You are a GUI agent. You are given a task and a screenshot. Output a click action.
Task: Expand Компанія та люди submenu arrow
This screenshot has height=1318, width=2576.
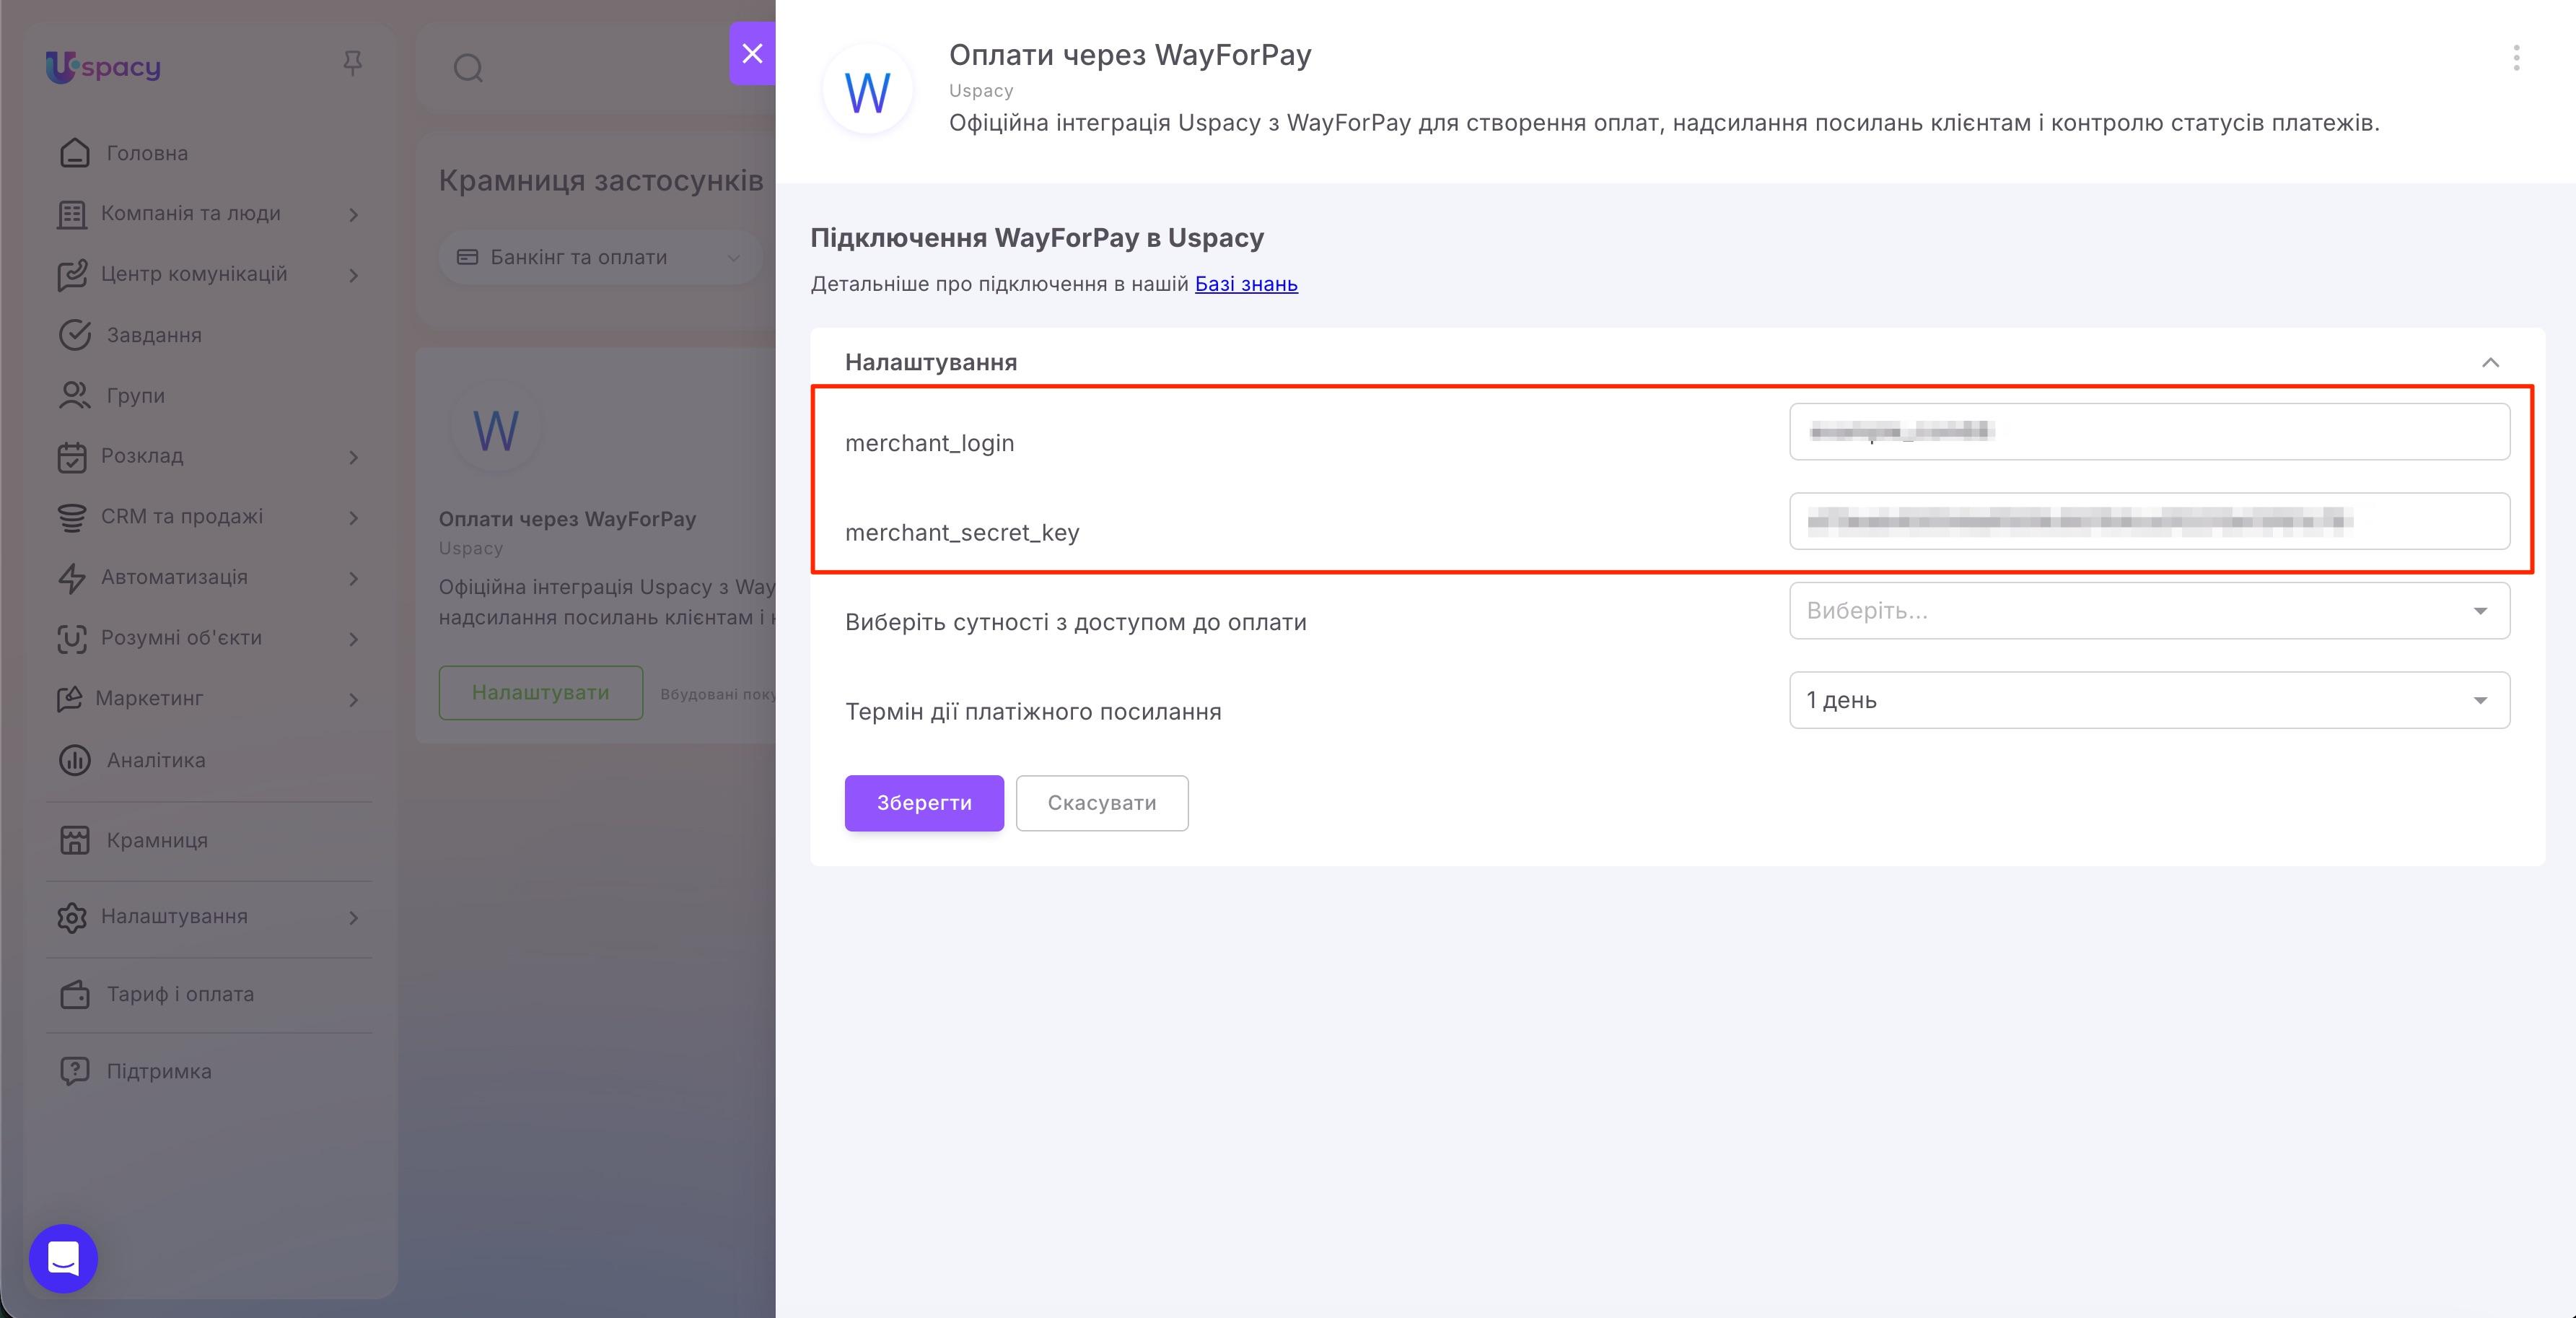pos(353,215)
